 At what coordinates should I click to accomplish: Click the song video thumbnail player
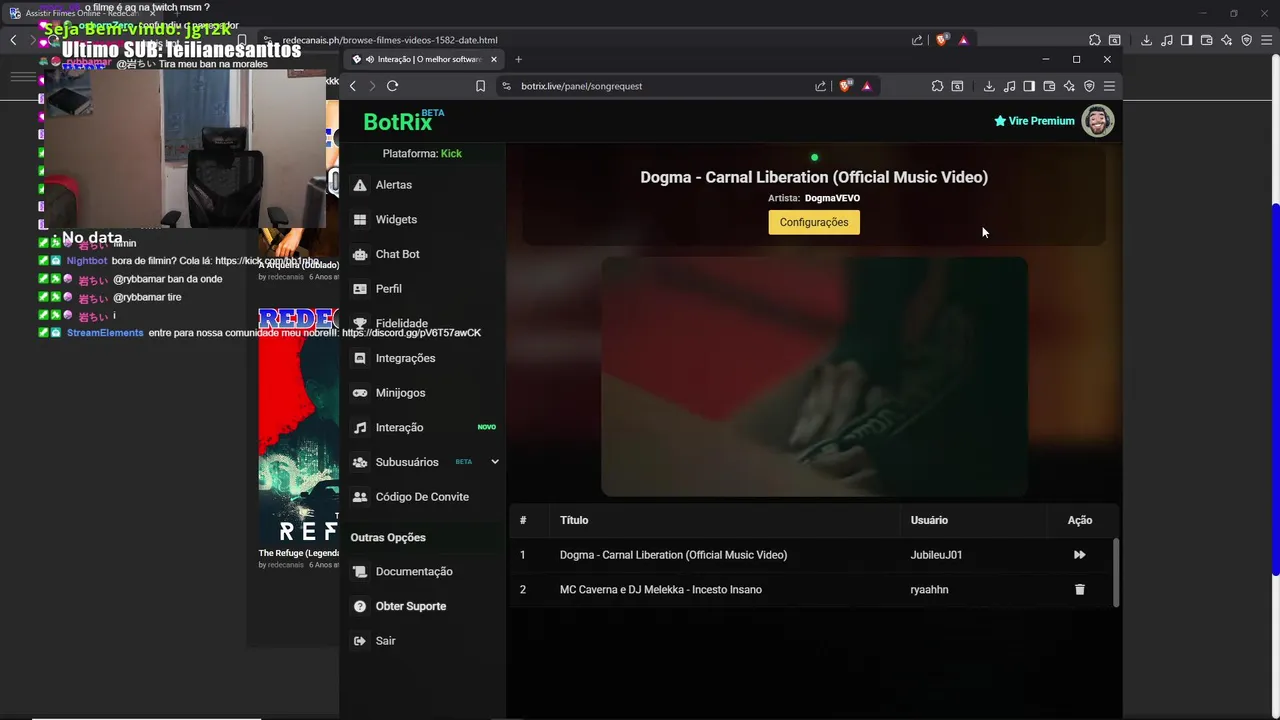coord(814,376)
